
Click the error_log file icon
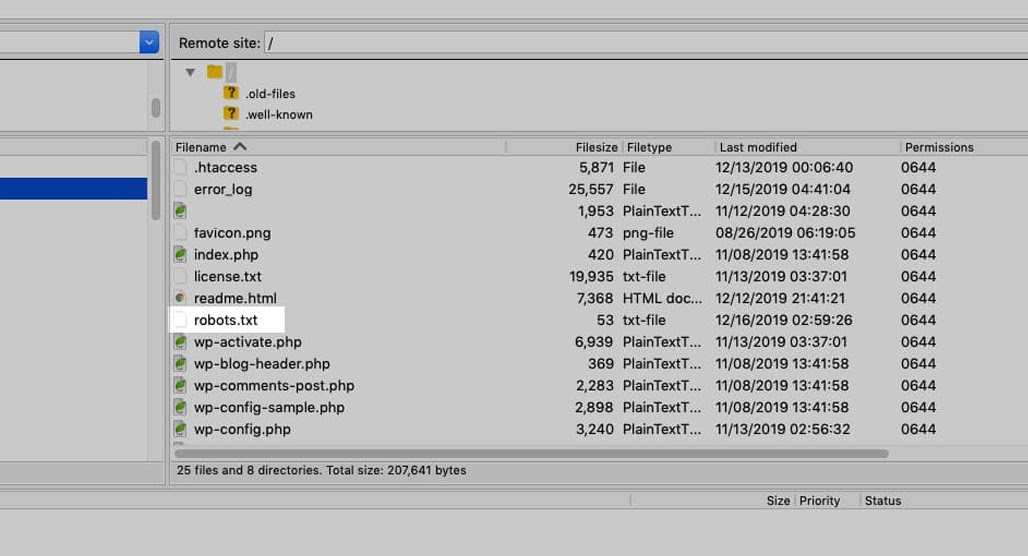[180, 189]
